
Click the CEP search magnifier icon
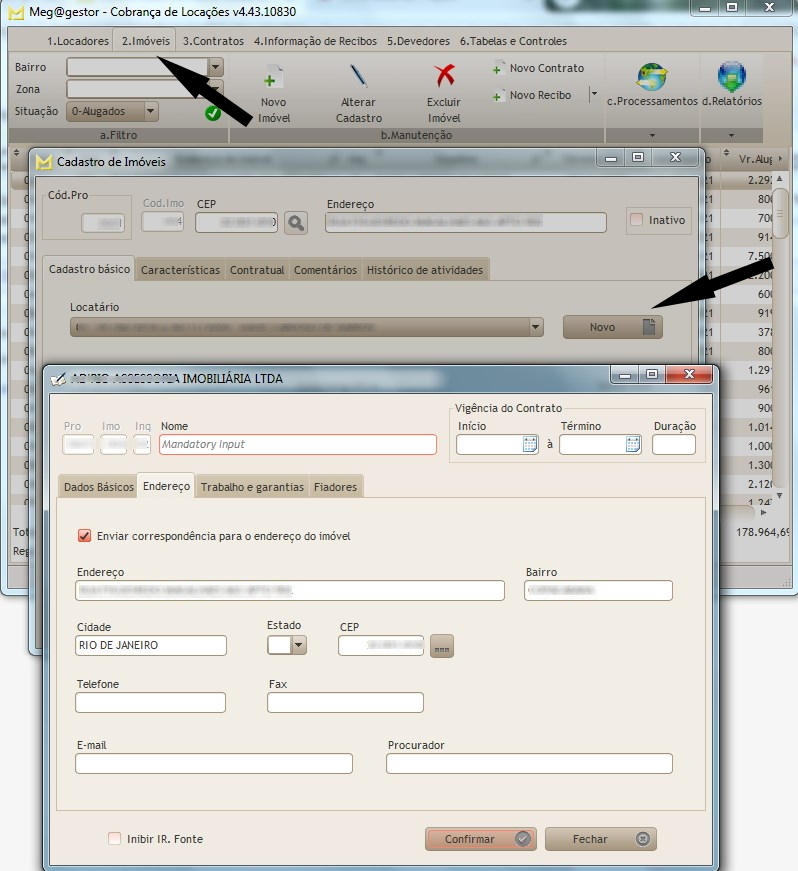[x=295, y=222]
